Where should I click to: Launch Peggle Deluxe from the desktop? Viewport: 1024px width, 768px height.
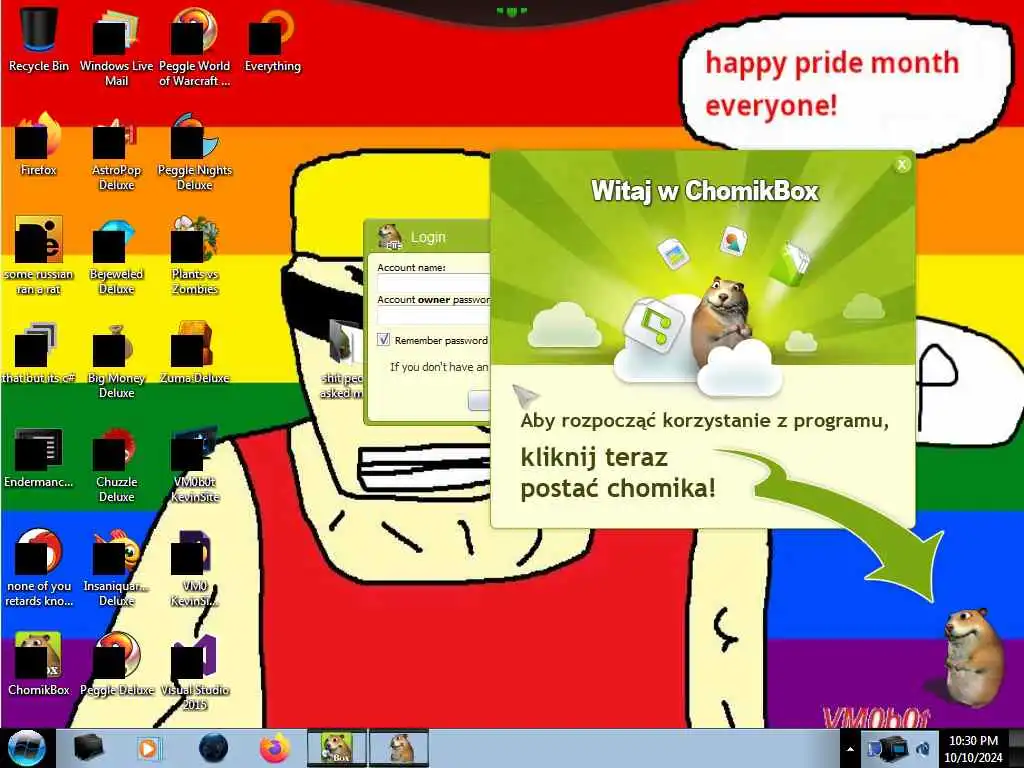coord(116,663)
